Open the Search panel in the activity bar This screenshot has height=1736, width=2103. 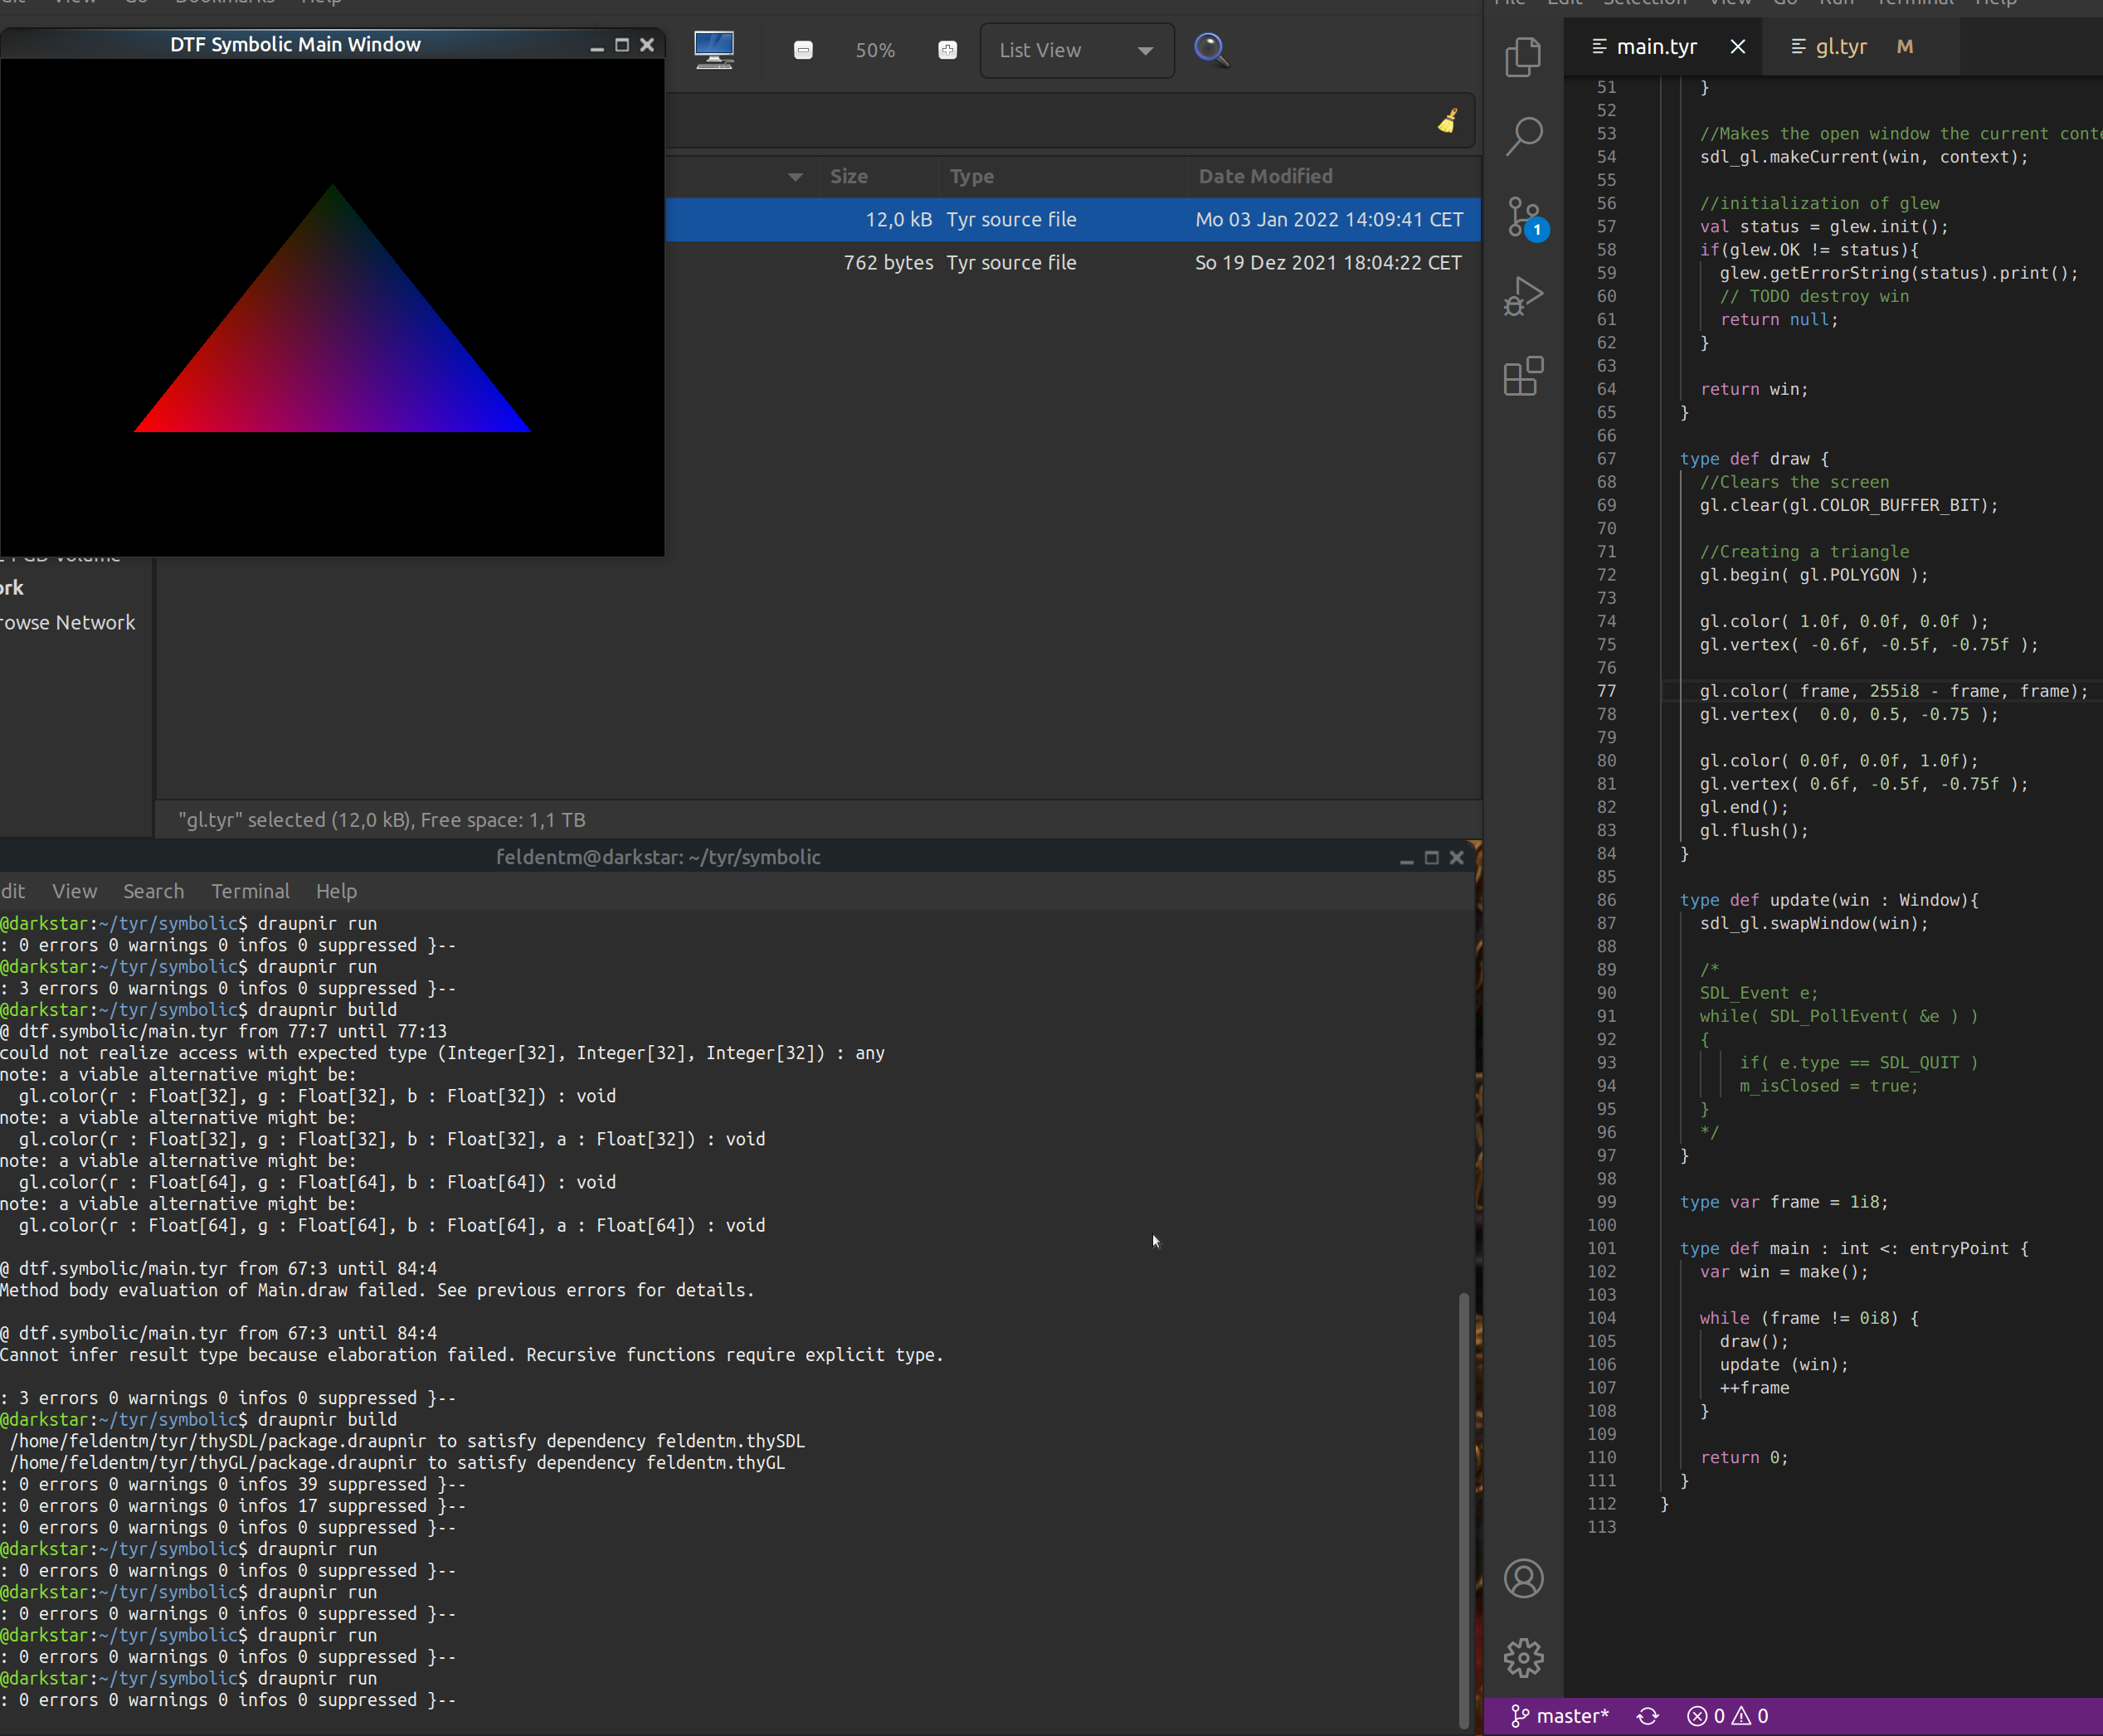pos(1523,136)
